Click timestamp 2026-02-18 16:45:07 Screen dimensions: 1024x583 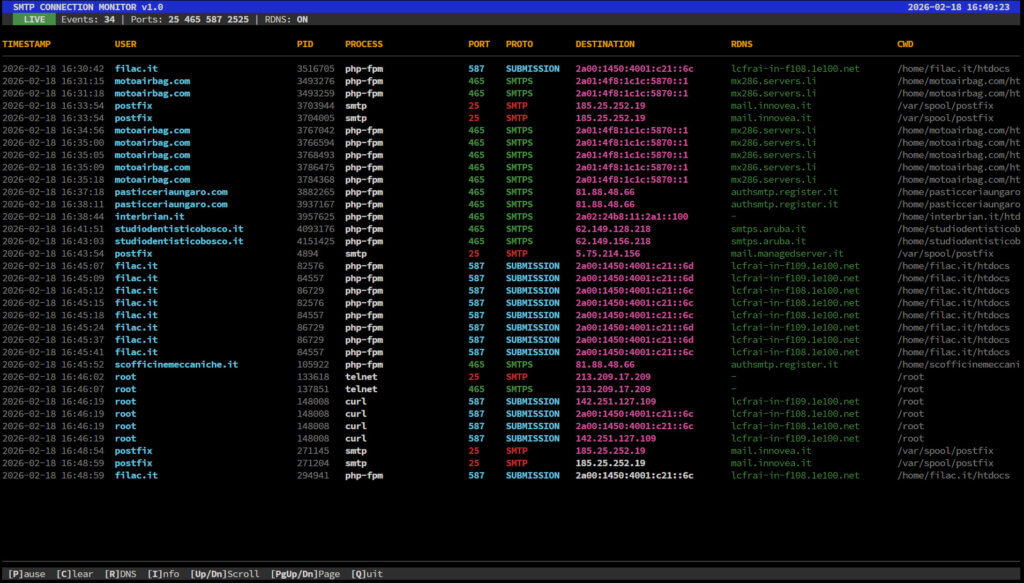click(x=53, y=266)
